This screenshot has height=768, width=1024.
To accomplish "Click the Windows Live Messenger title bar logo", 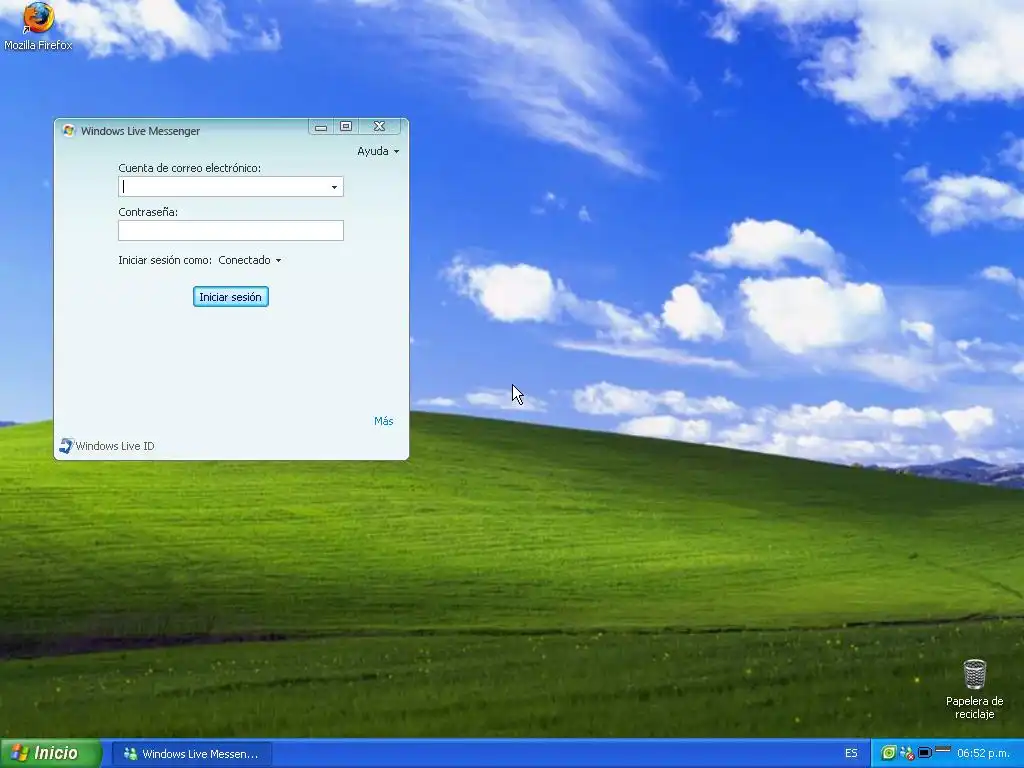I will click(x=69, y=131).
